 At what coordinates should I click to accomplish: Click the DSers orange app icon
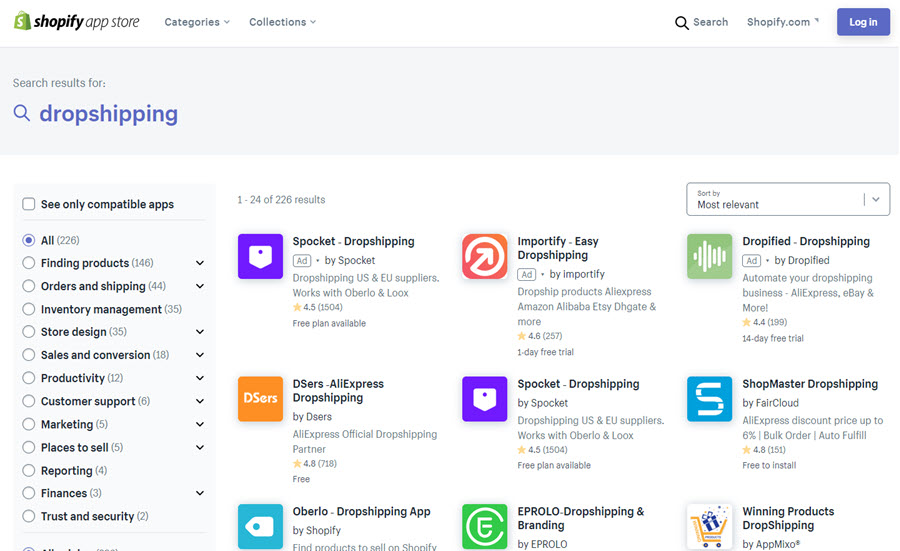pos(260,399)
